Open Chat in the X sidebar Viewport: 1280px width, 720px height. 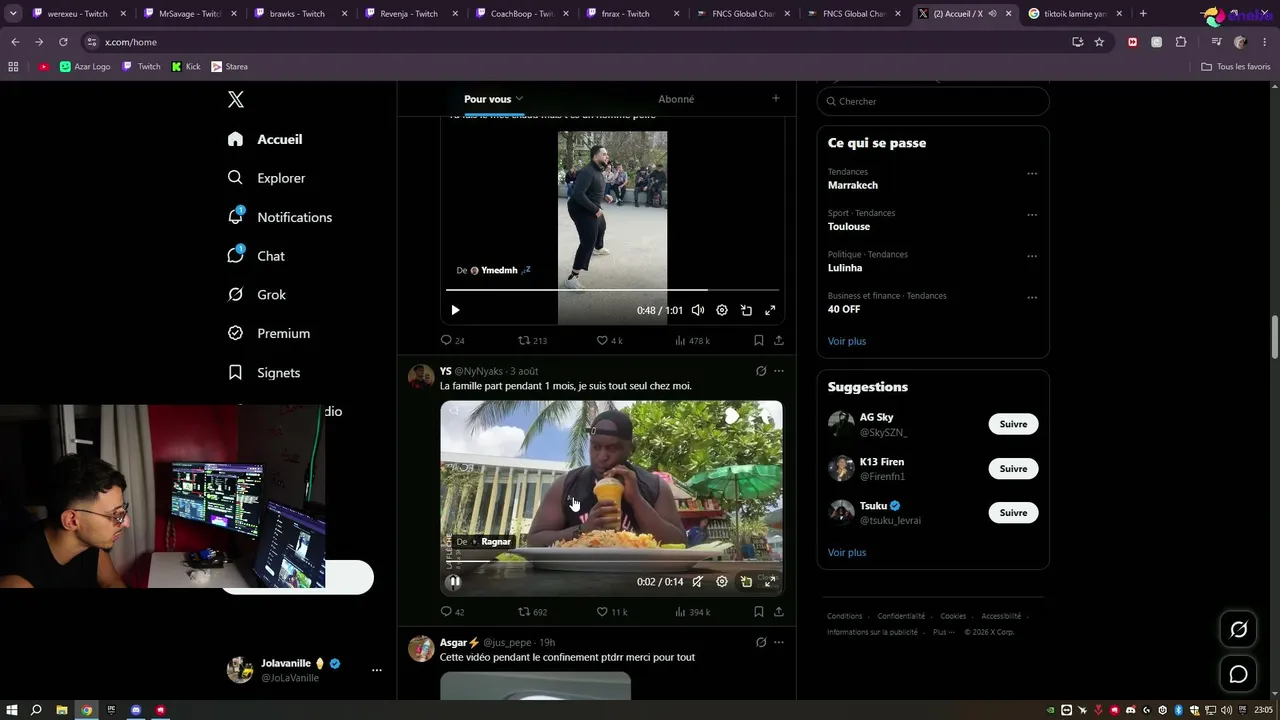tap(257, 256)
